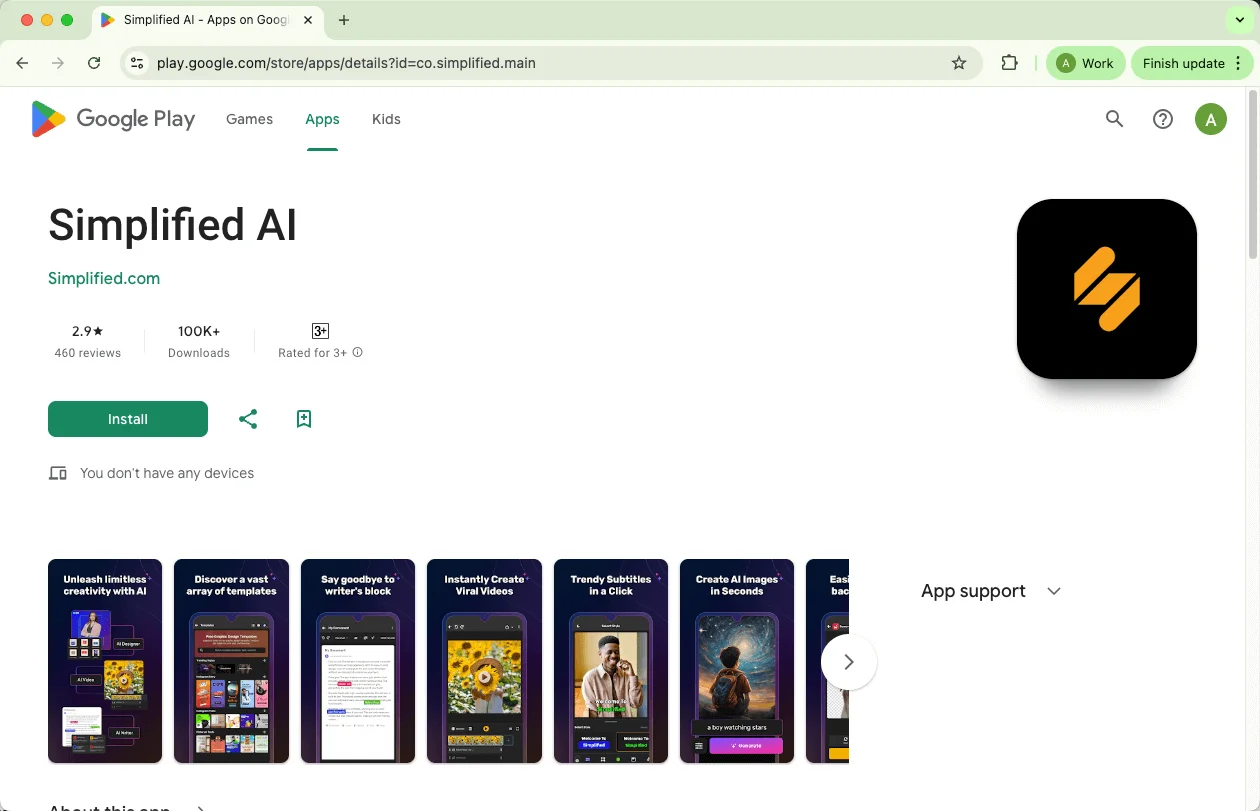Click the content rating info icon
The image size is (1260, 811).
coord(358,353)
